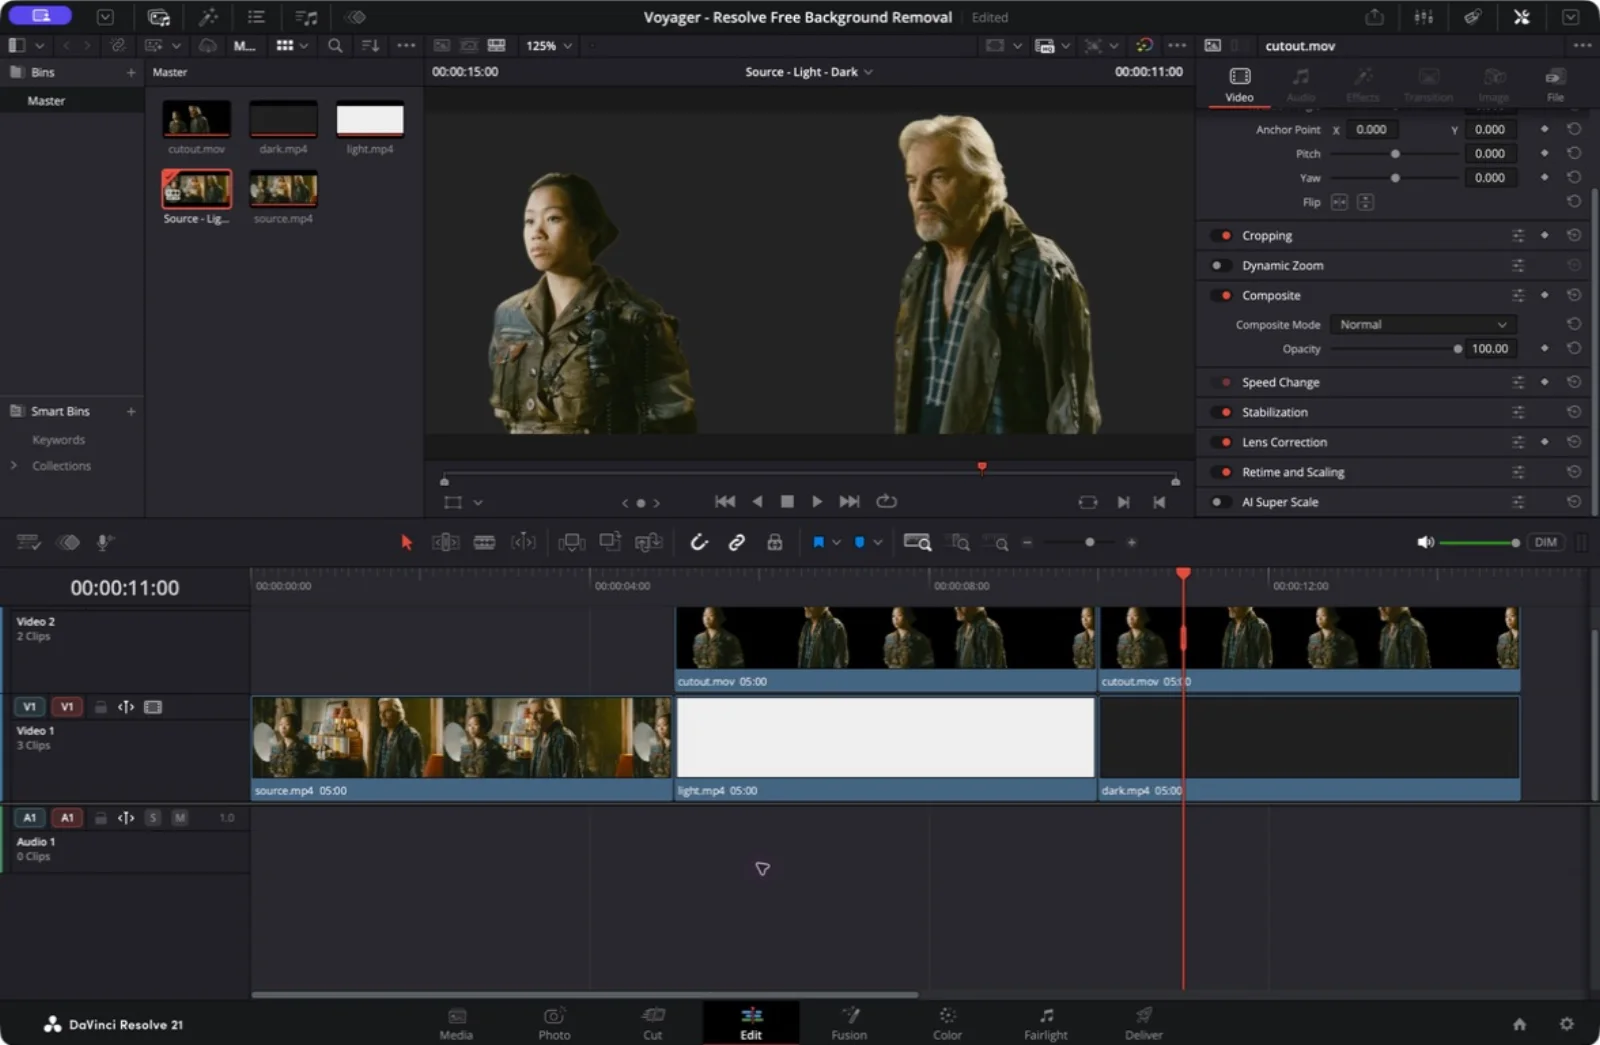Click the Pitch value field
This screenshot has width=1600, height=1045.
pos(1490,154)
